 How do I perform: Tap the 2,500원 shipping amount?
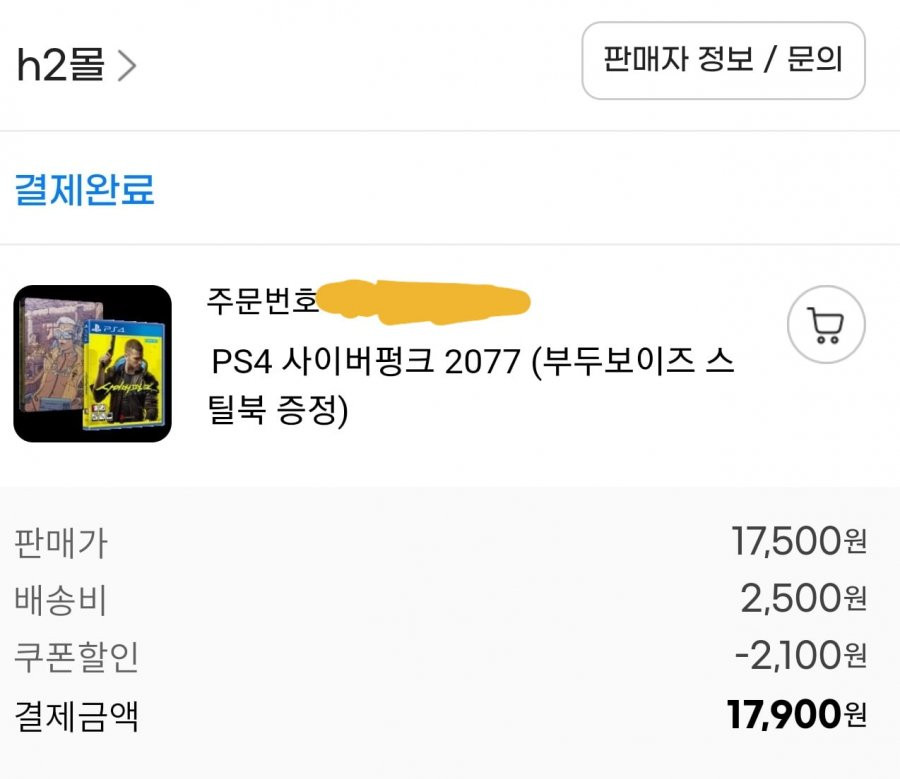pos(804,599)
